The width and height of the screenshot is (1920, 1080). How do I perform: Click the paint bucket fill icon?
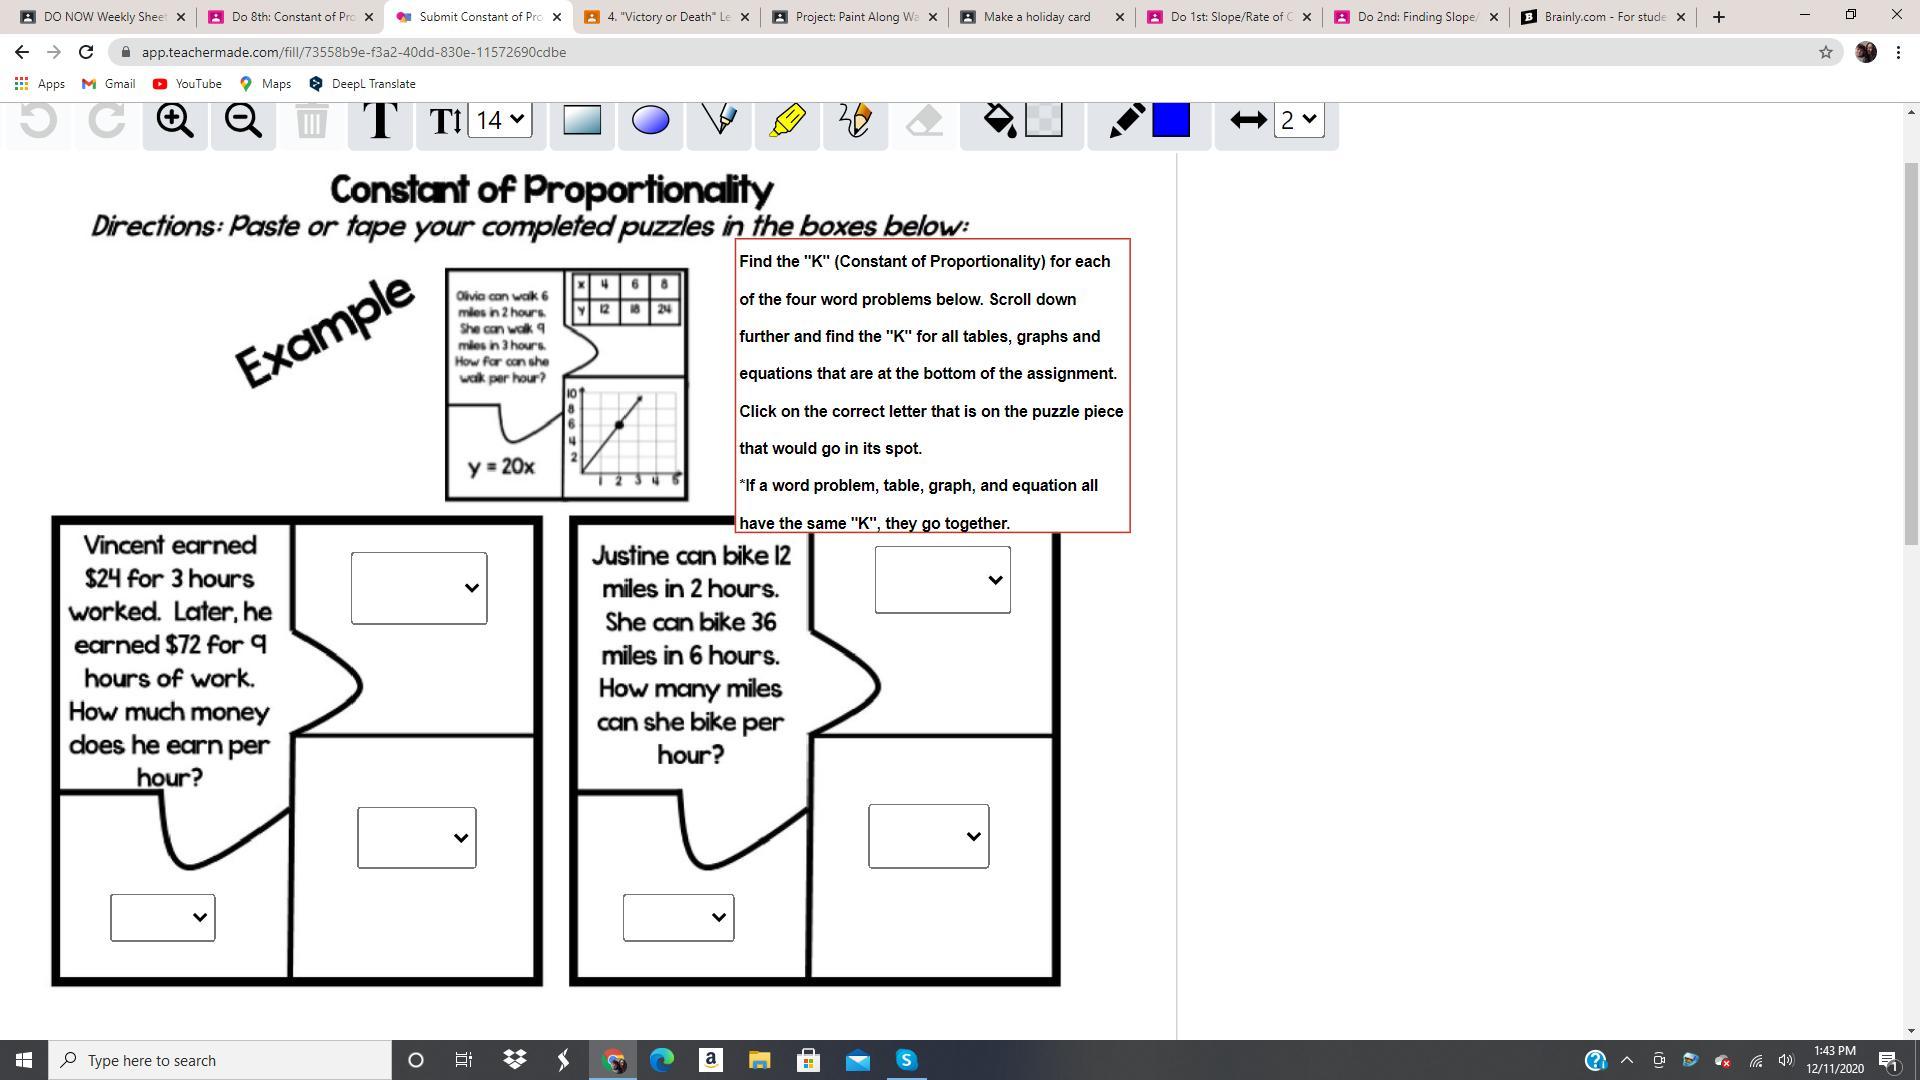(999, 121)
